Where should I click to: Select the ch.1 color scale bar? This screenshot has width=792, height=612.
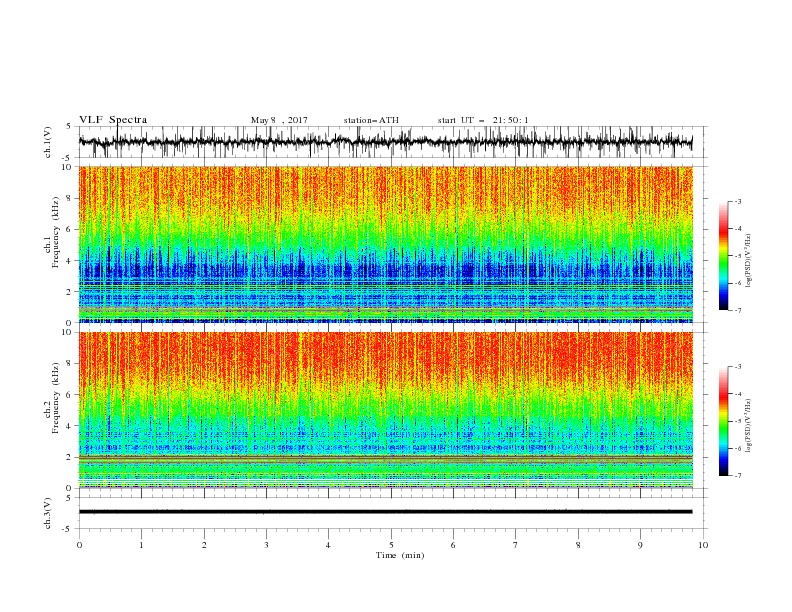pos(723,256)
